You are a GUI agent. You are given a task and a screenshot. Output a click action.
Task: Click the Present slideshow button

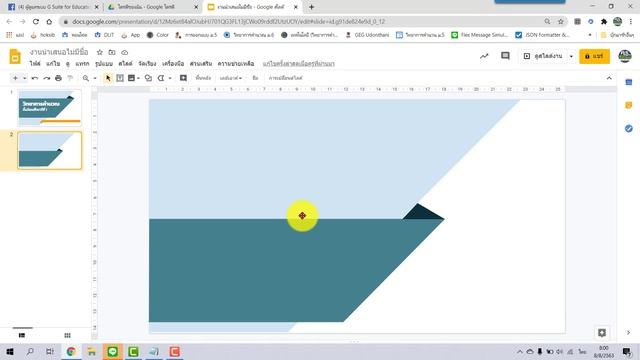click(543, 56)
